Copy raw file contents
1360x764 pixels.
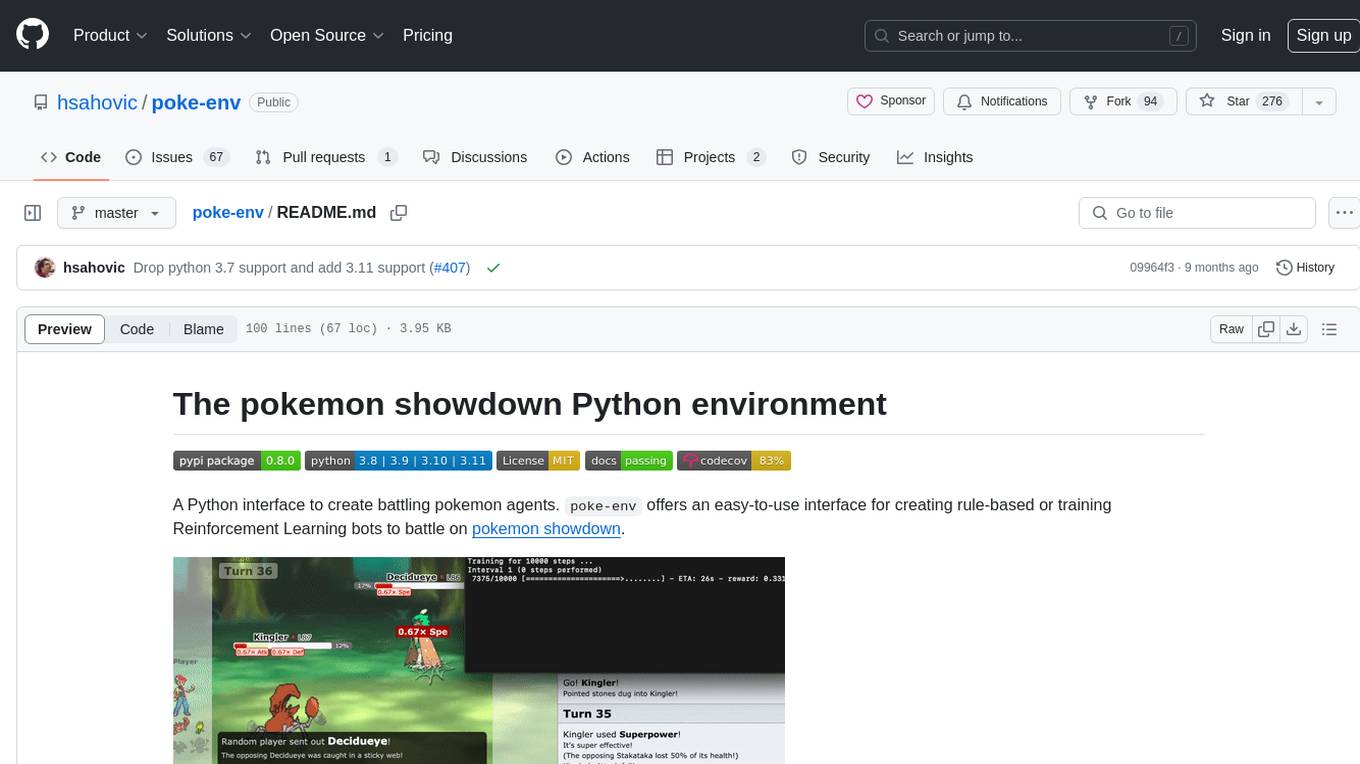tap(1266, 329)
